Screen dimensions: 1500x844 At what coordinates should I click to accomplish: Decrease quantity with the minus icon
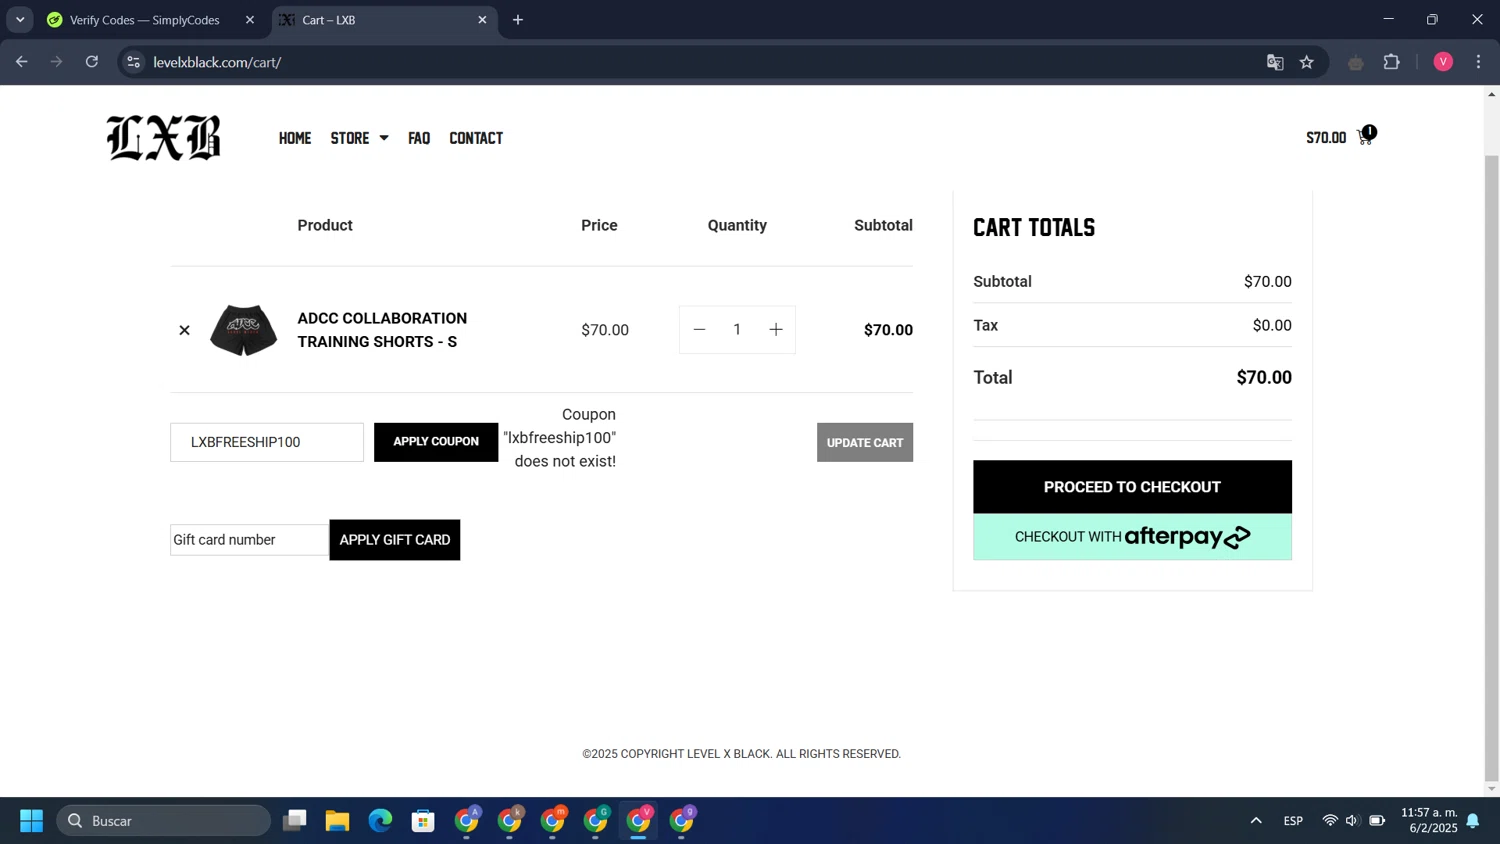click(x=699, y=329)
